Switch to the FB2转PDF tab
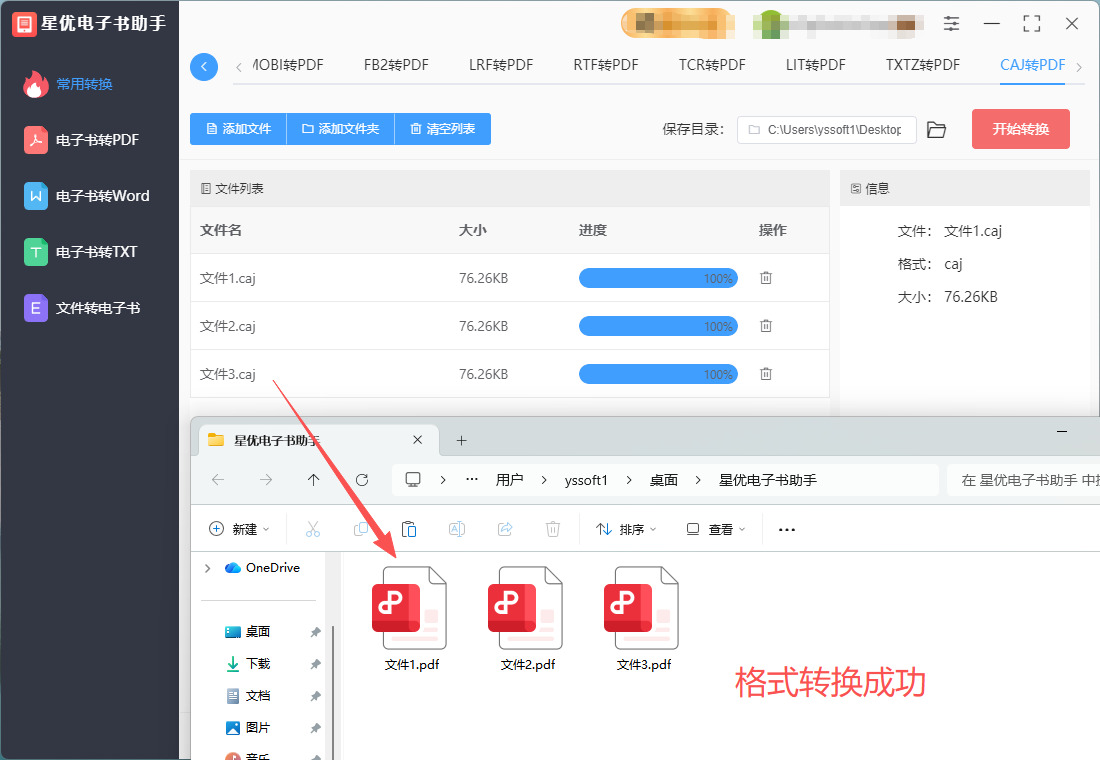1100x760 pixels. pyautogui.click(x=396, y=65)
